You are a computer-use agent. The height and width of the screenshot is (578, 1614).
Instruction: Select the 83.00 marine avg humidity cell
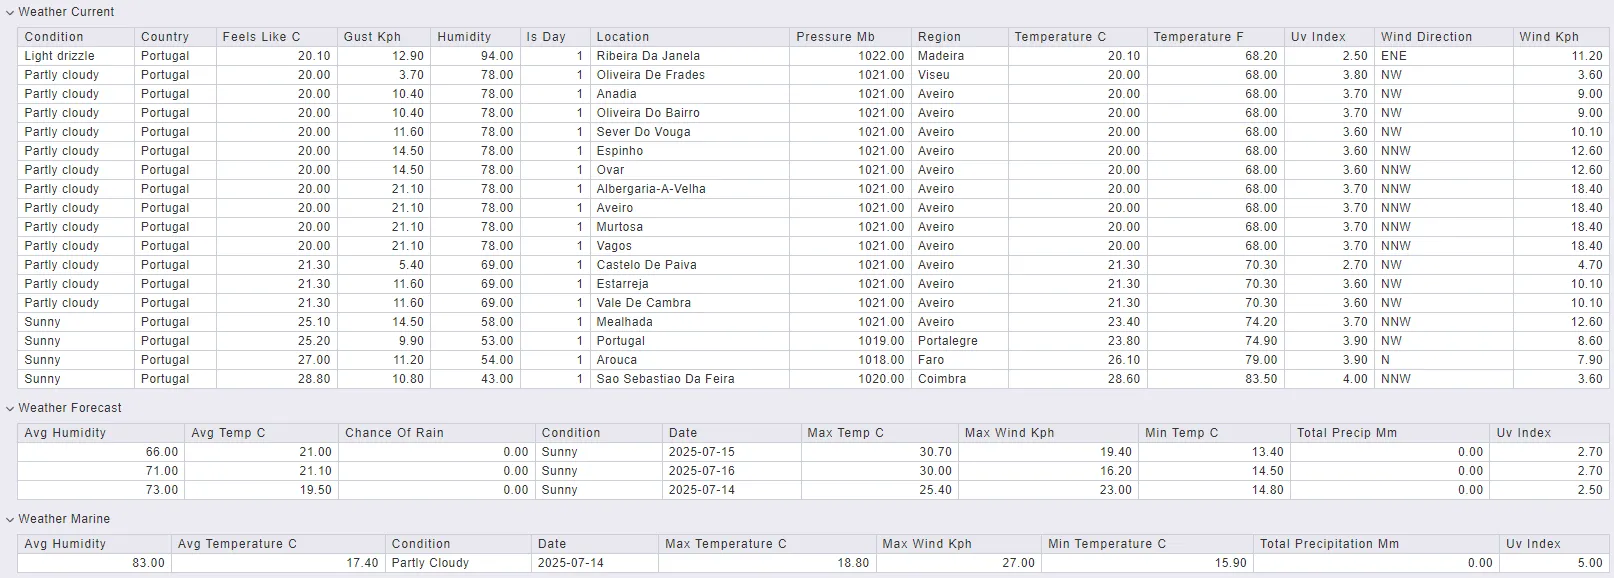click(95, 563)
